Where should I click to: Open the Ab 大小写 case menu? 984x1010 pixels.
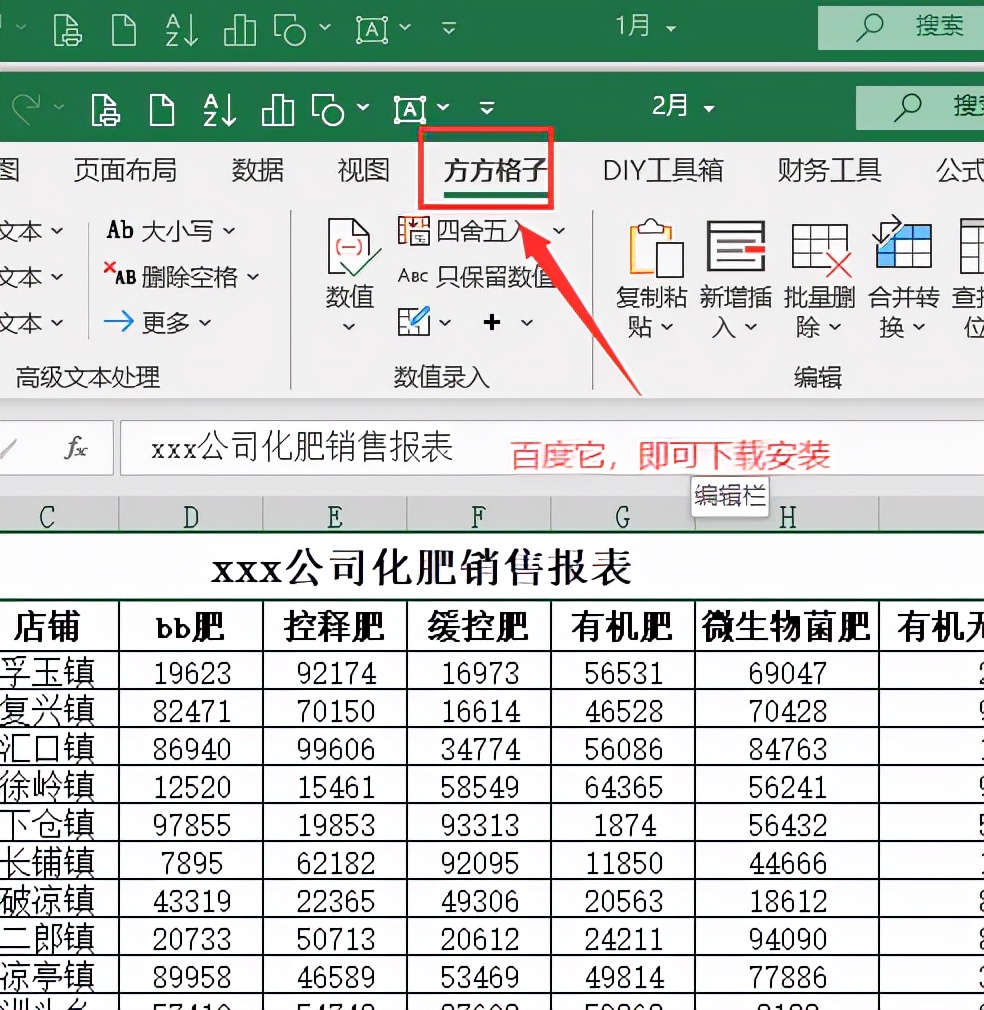click(x=171, y=231)
